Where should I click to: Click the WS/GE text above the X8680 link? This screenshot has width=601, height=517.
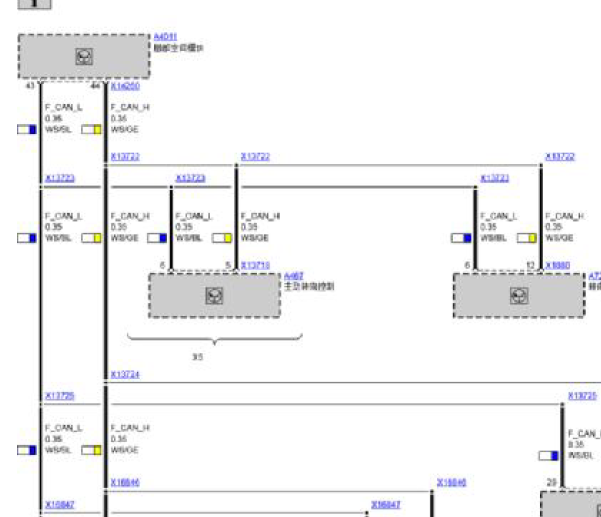(559, 238)
